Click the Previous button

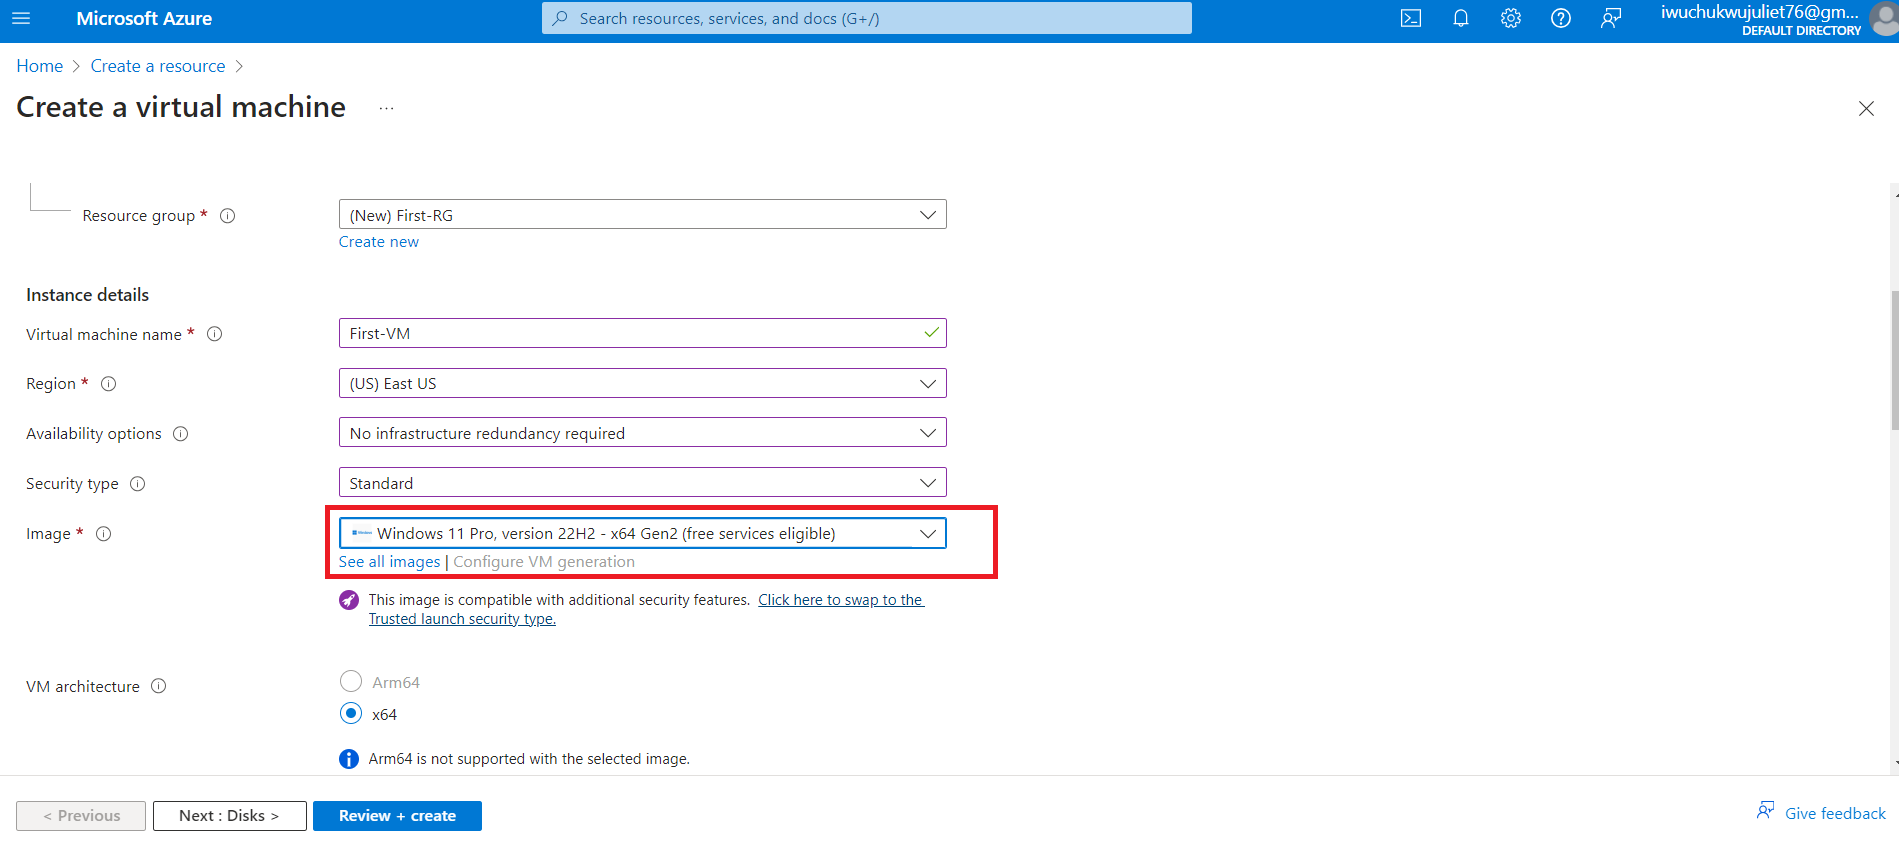(x=81, y=816)
